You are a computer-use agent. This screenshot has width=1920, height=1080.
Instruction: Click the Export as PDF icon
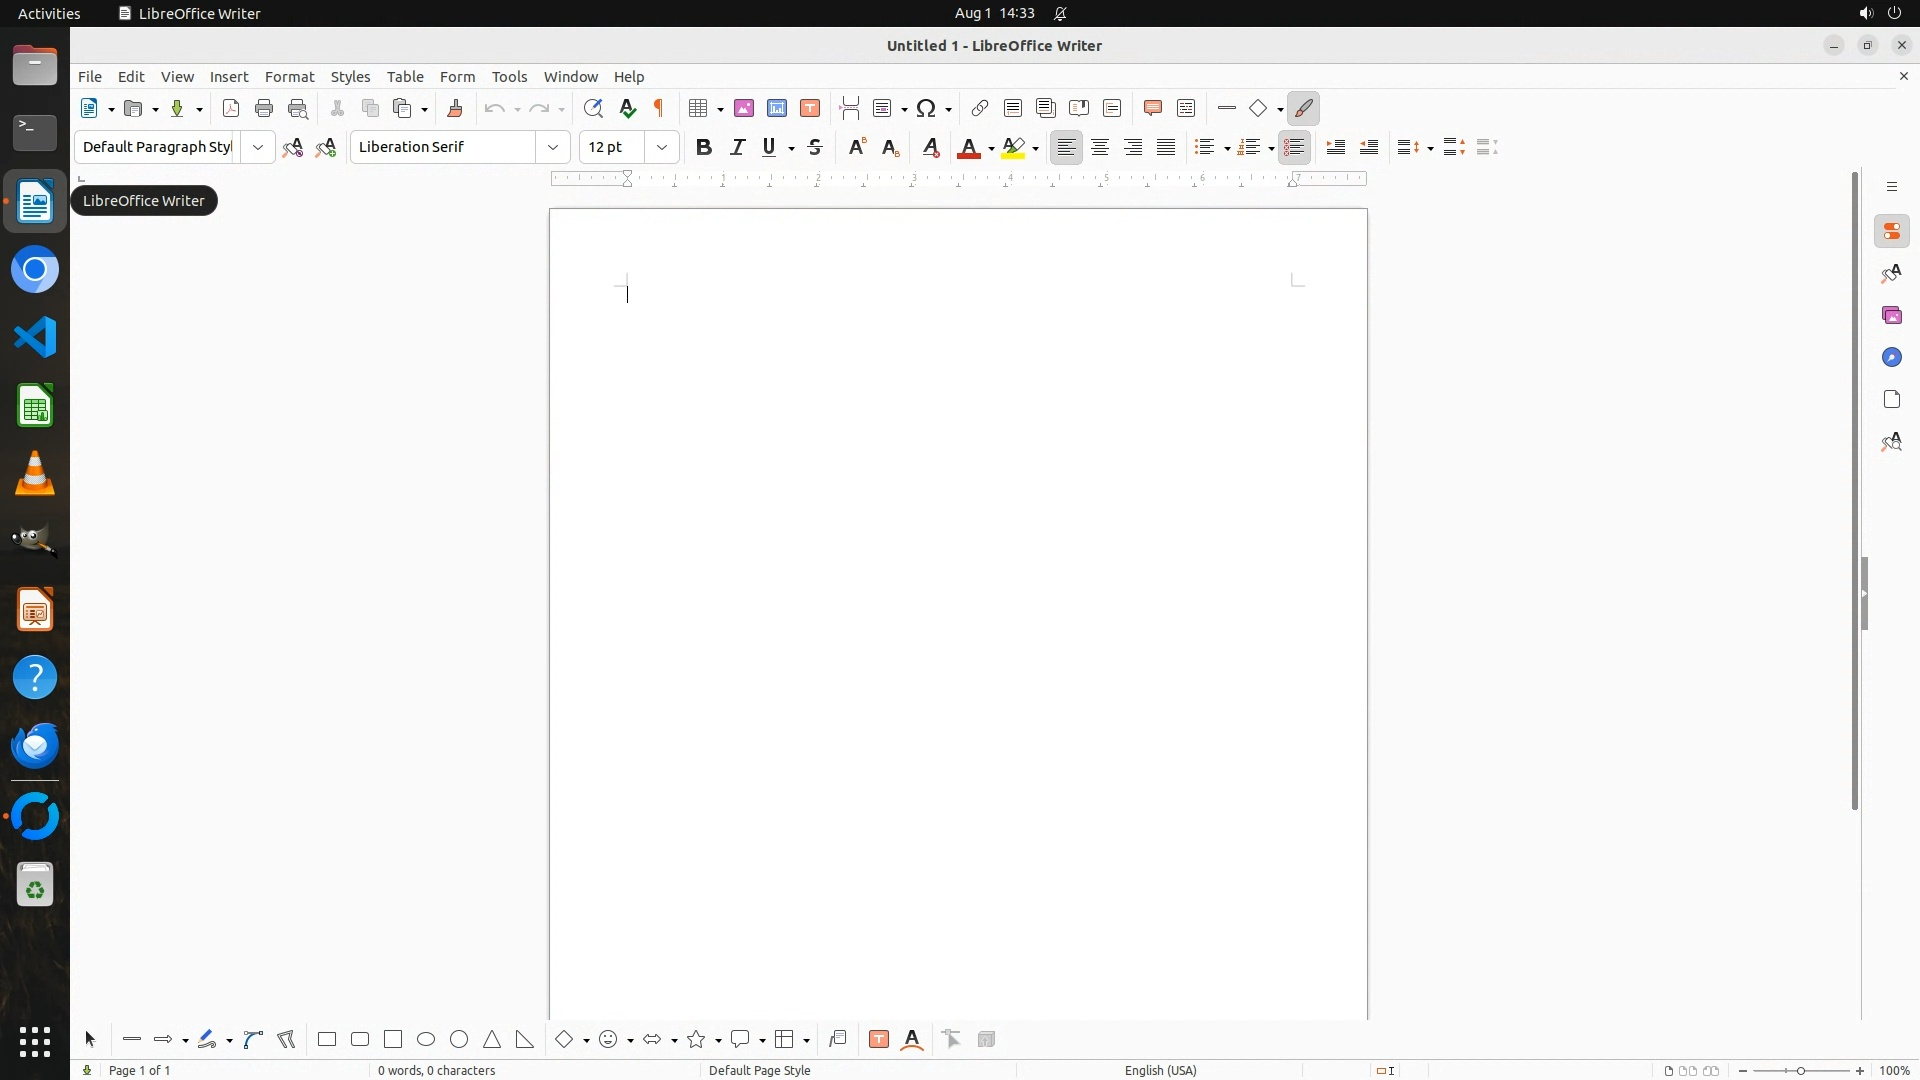click(231, 108)
